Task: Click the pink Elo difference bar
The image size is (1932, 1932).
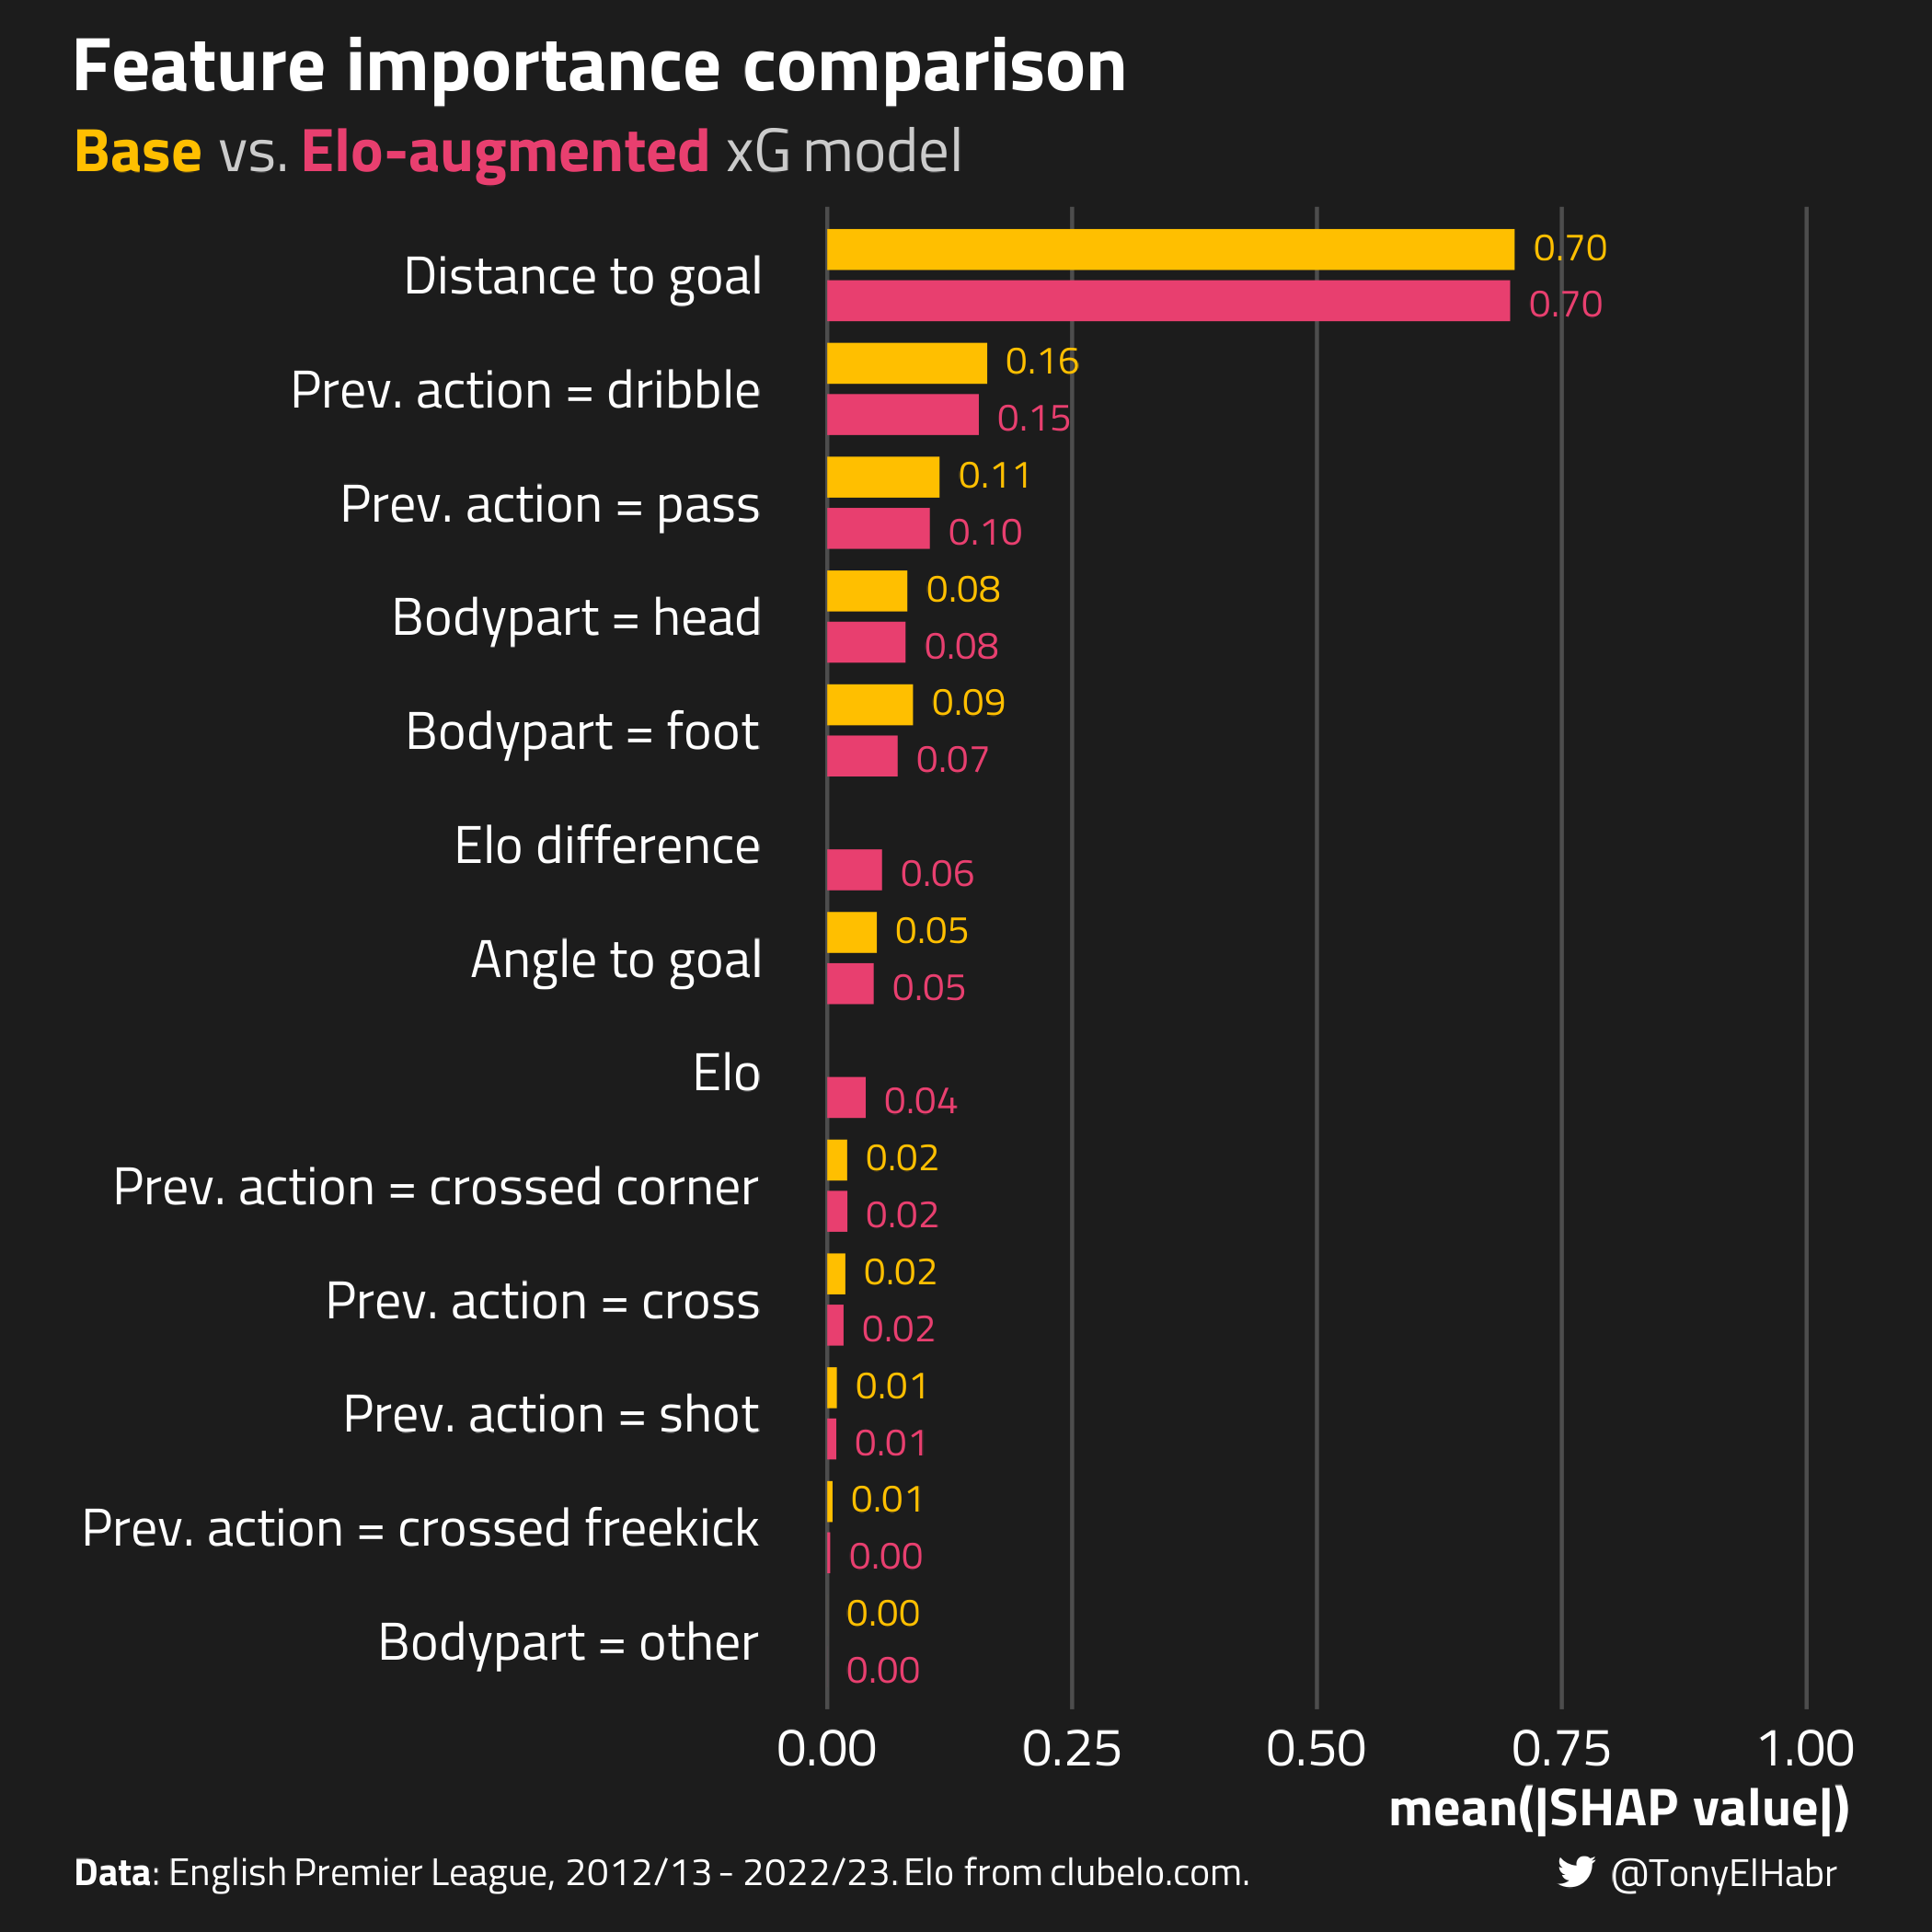Action: point(854,870)
